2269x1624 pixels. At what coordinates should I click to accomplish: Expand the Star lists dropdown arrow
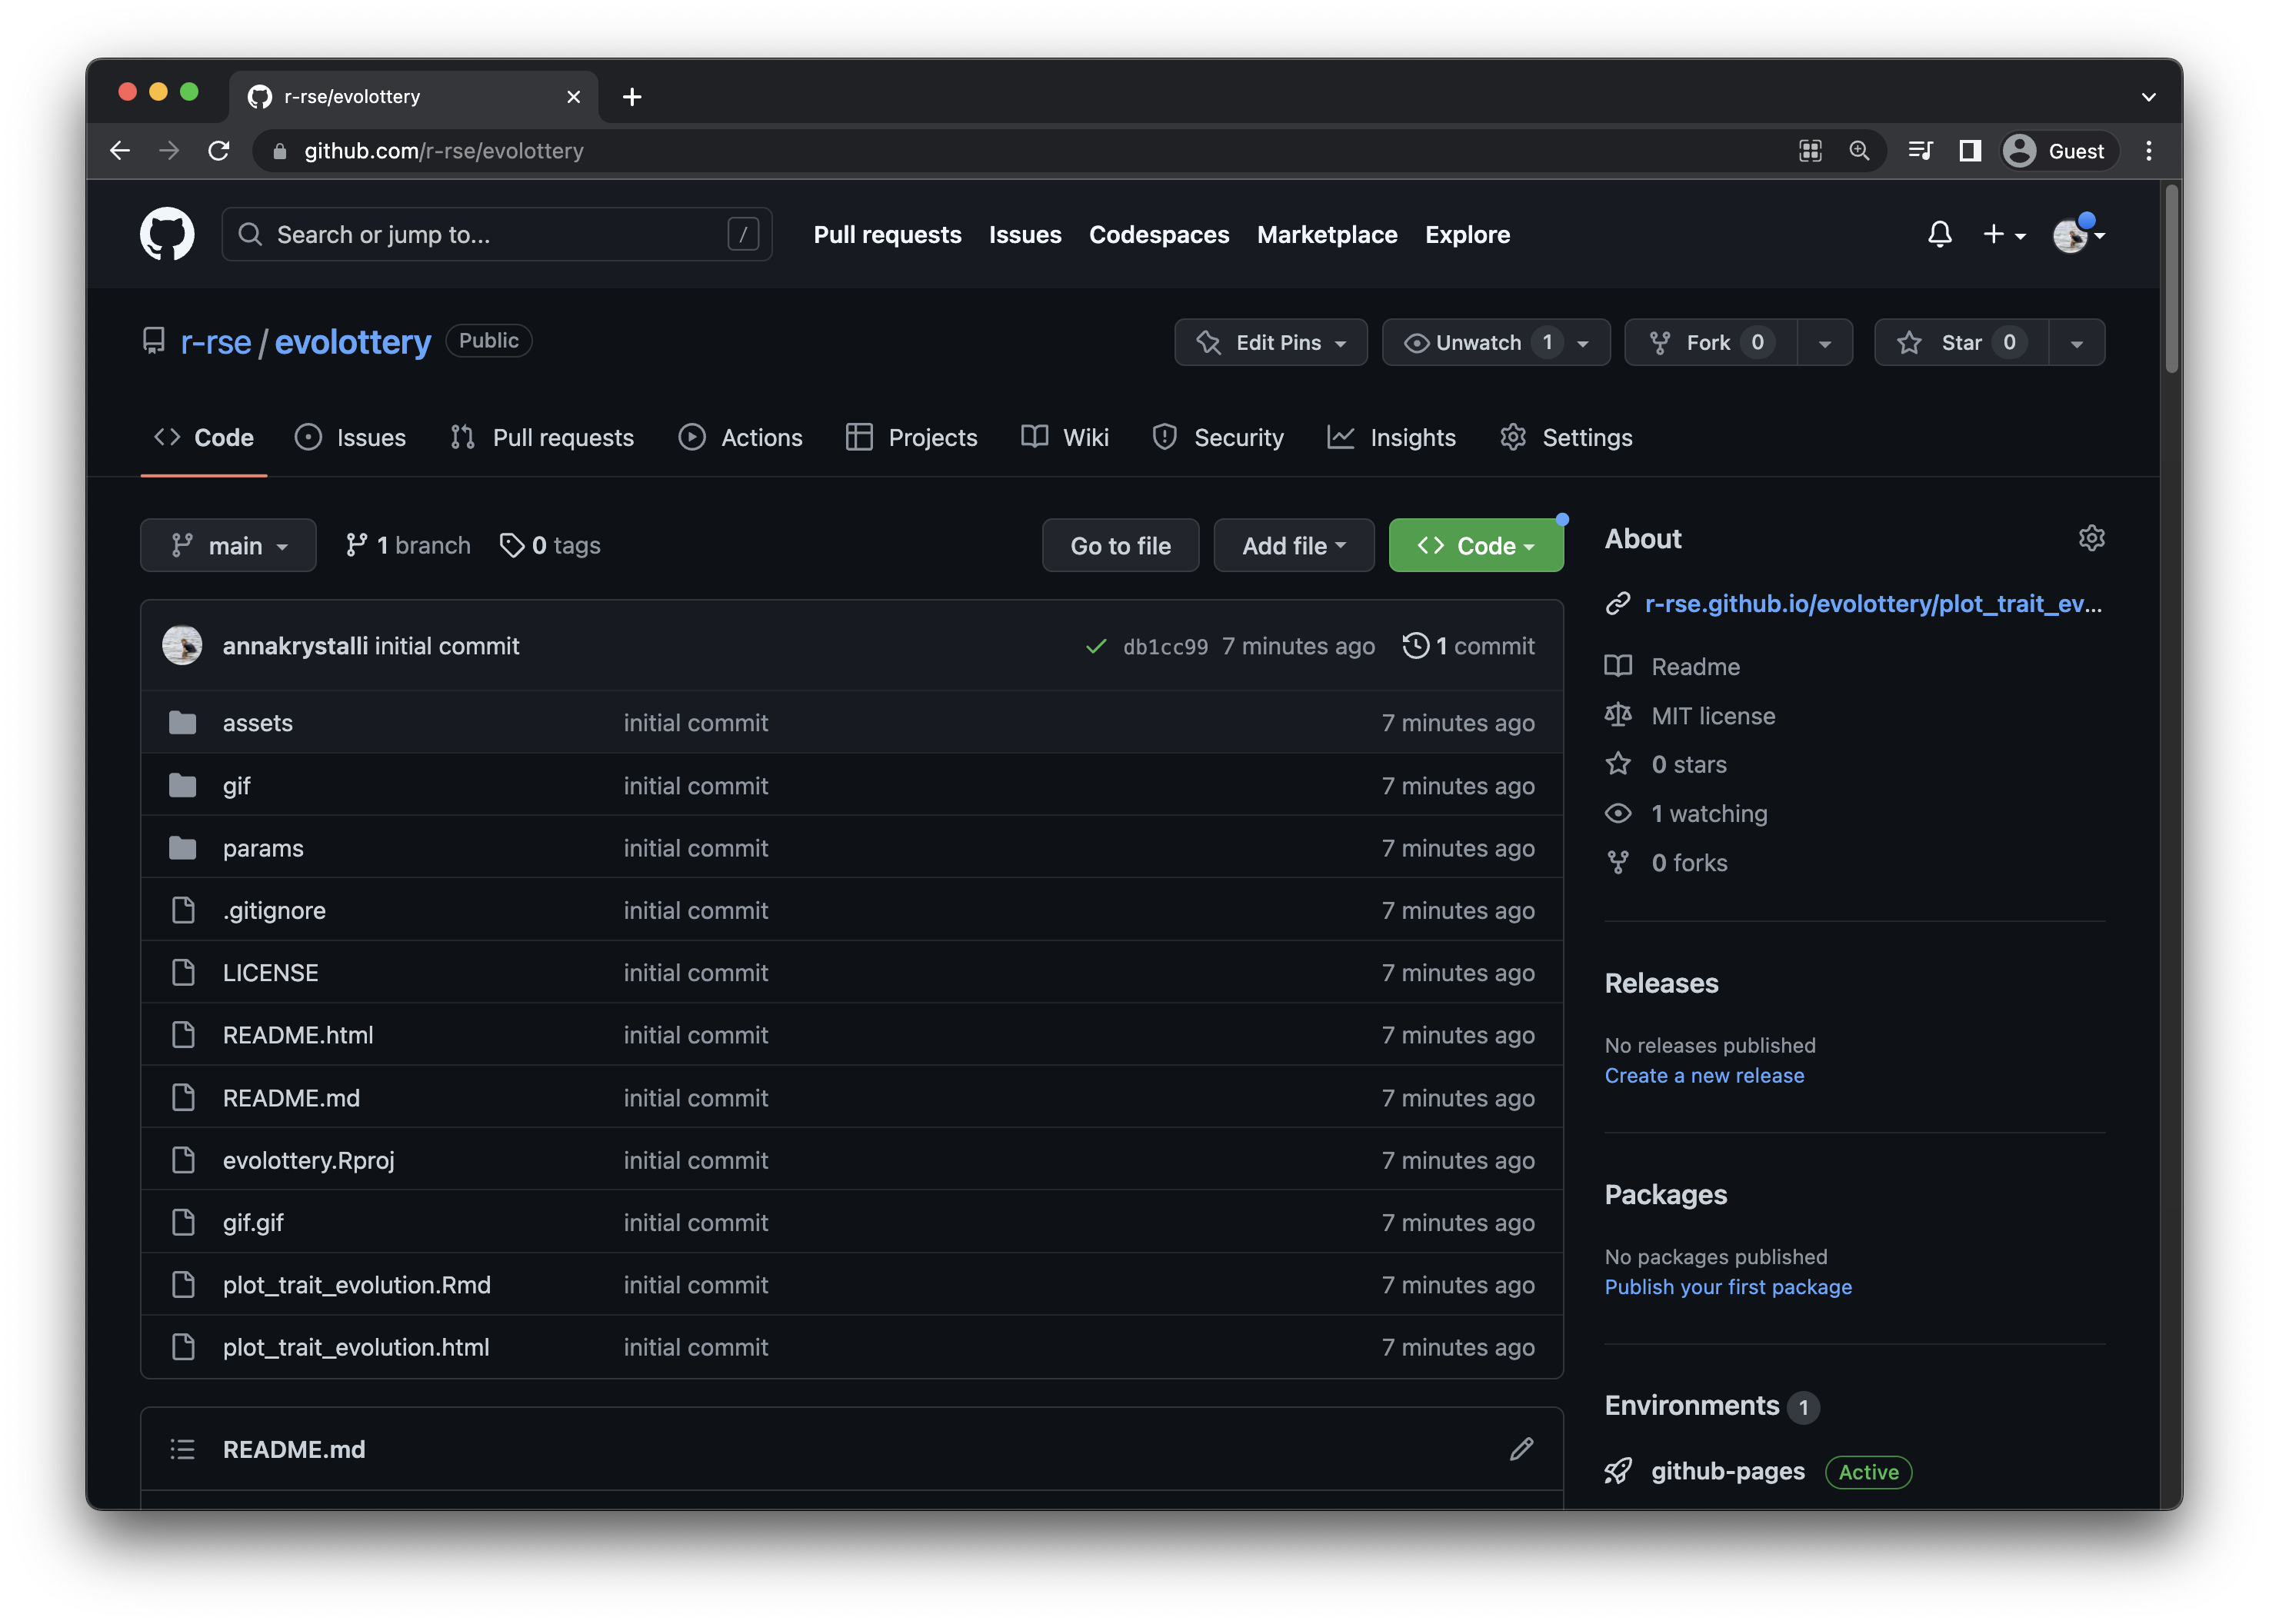[2077, 343]
